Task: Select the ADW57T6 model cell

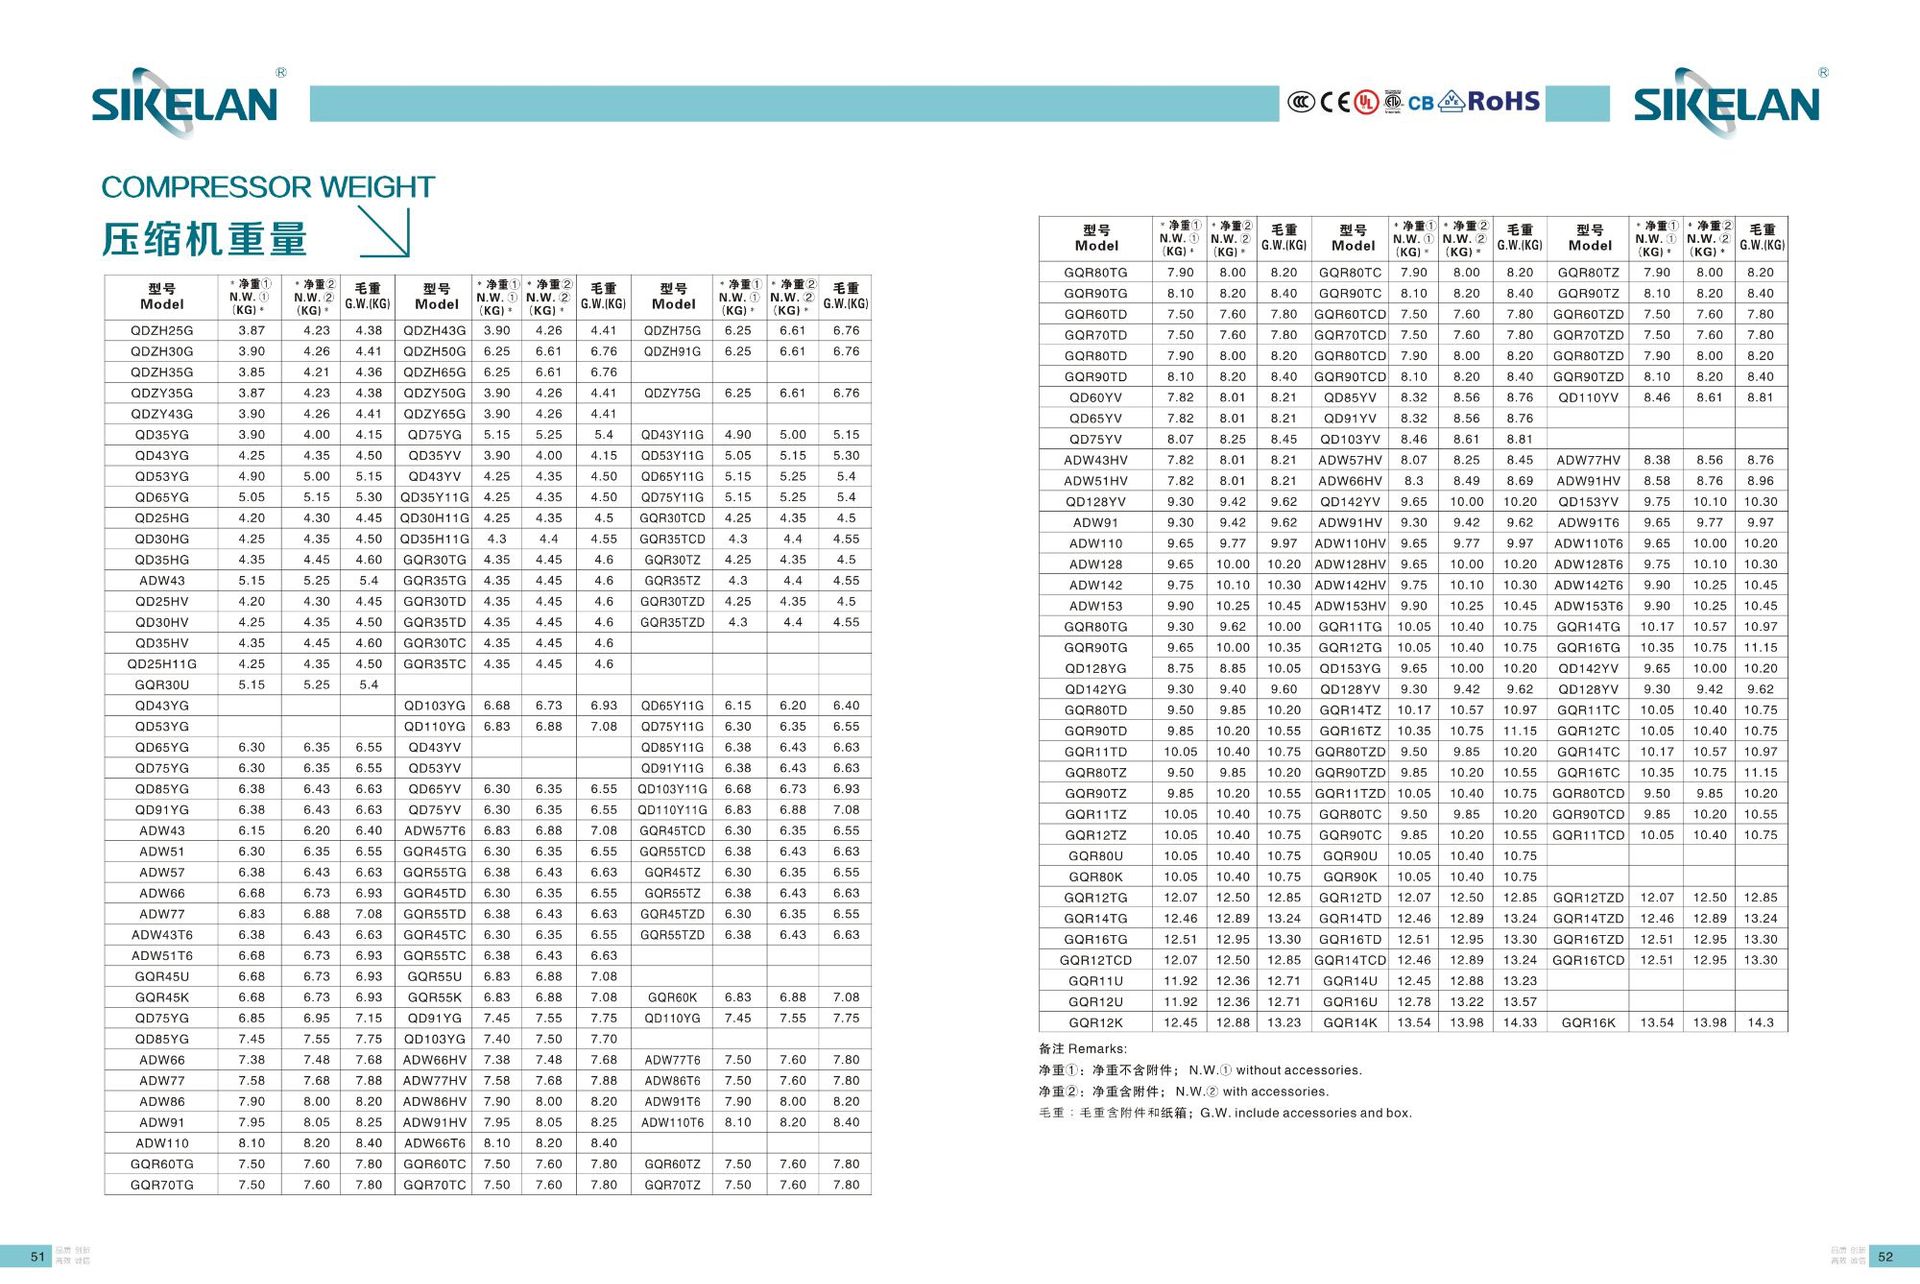Action: [x=434, y=831]
